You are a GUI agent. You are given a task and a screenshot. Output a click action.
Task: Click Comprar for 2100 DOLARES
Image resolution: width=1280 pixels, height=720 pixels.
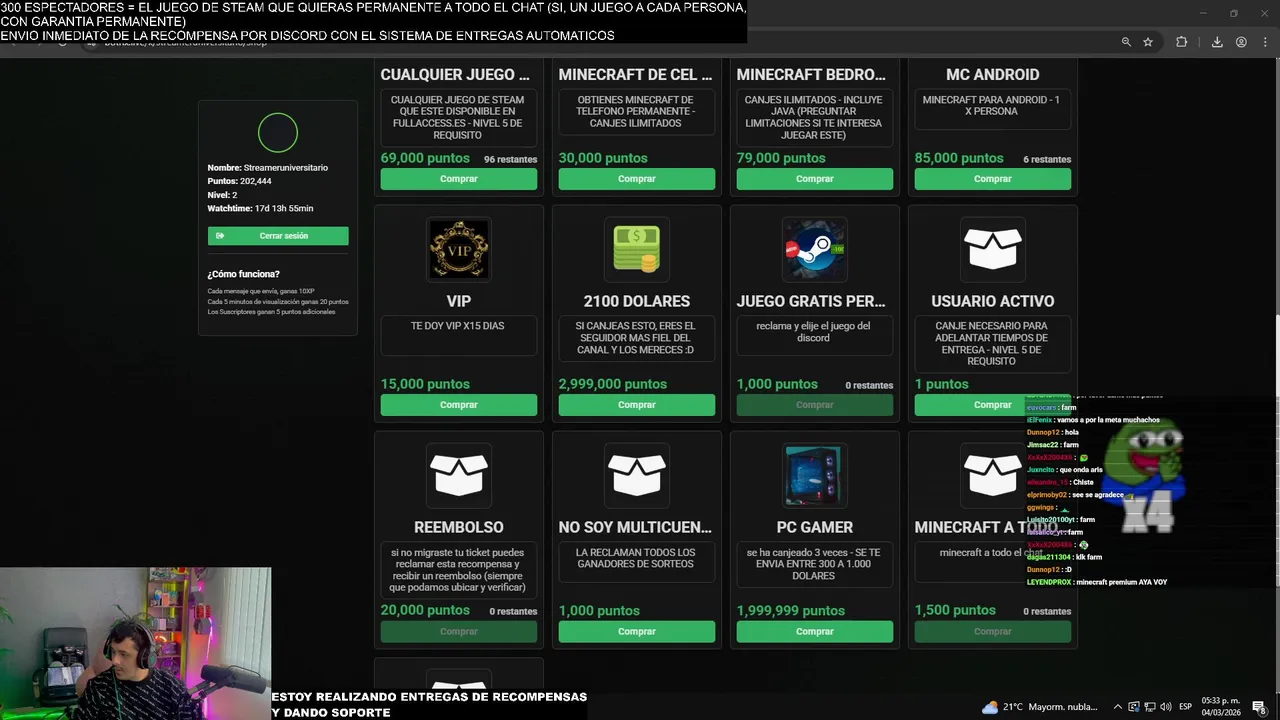(637, 405)
